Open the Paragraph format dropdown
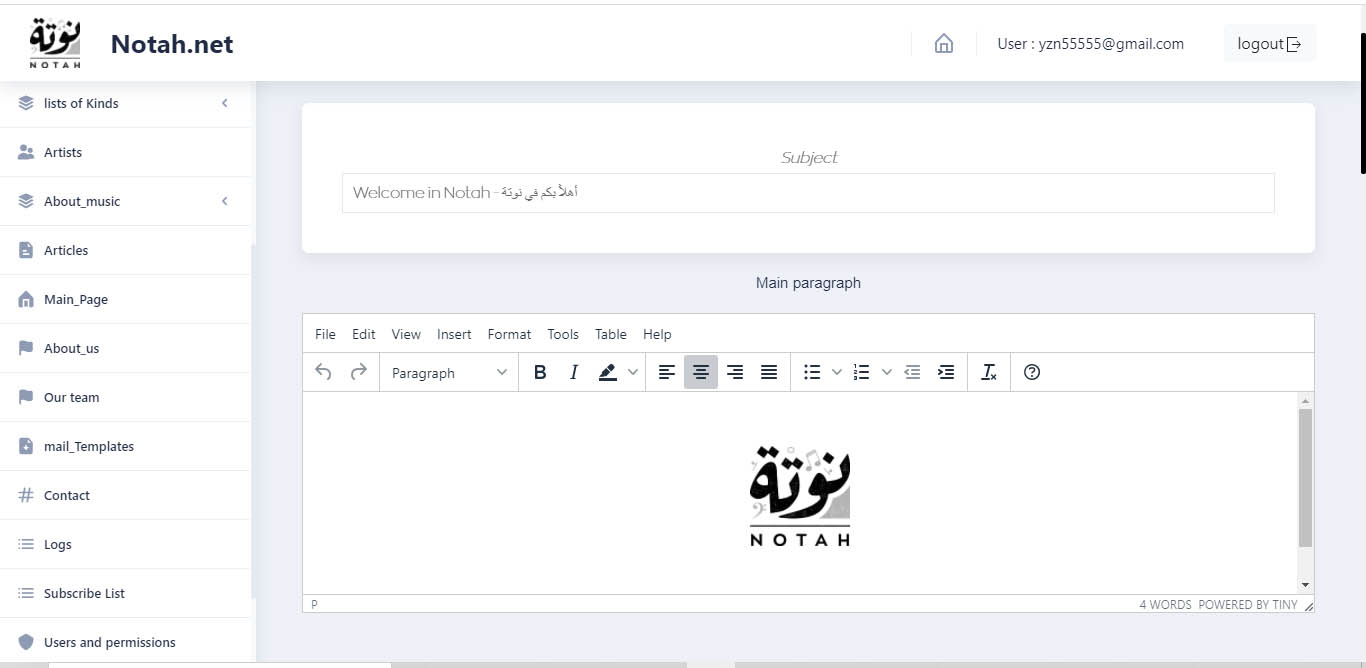Image resolution: width=1366 pixels, height=668 pixels. [x=449, y=373]
